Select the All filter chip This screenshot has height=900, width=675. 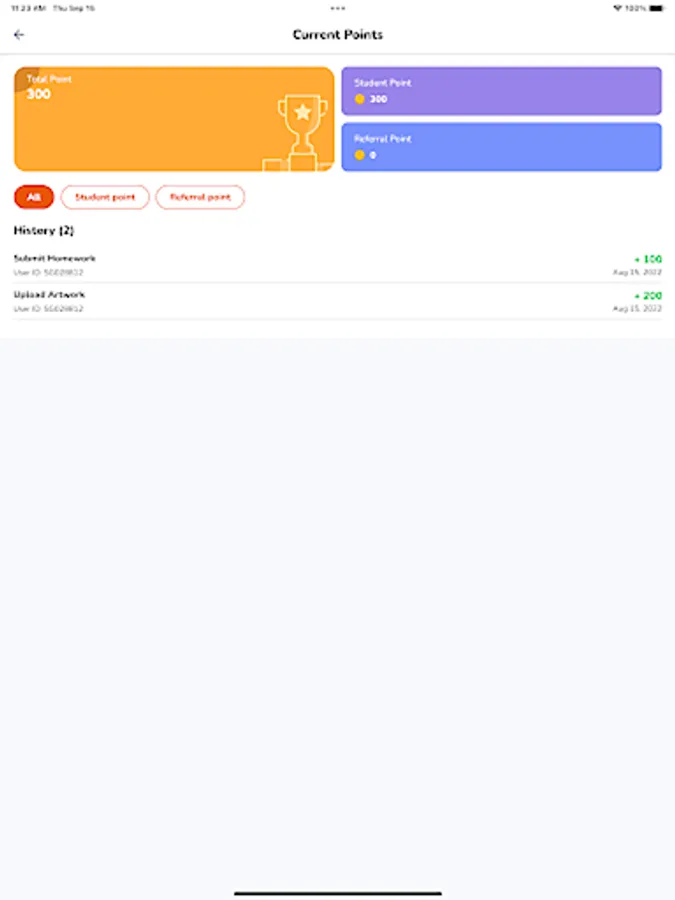[34, 197]
